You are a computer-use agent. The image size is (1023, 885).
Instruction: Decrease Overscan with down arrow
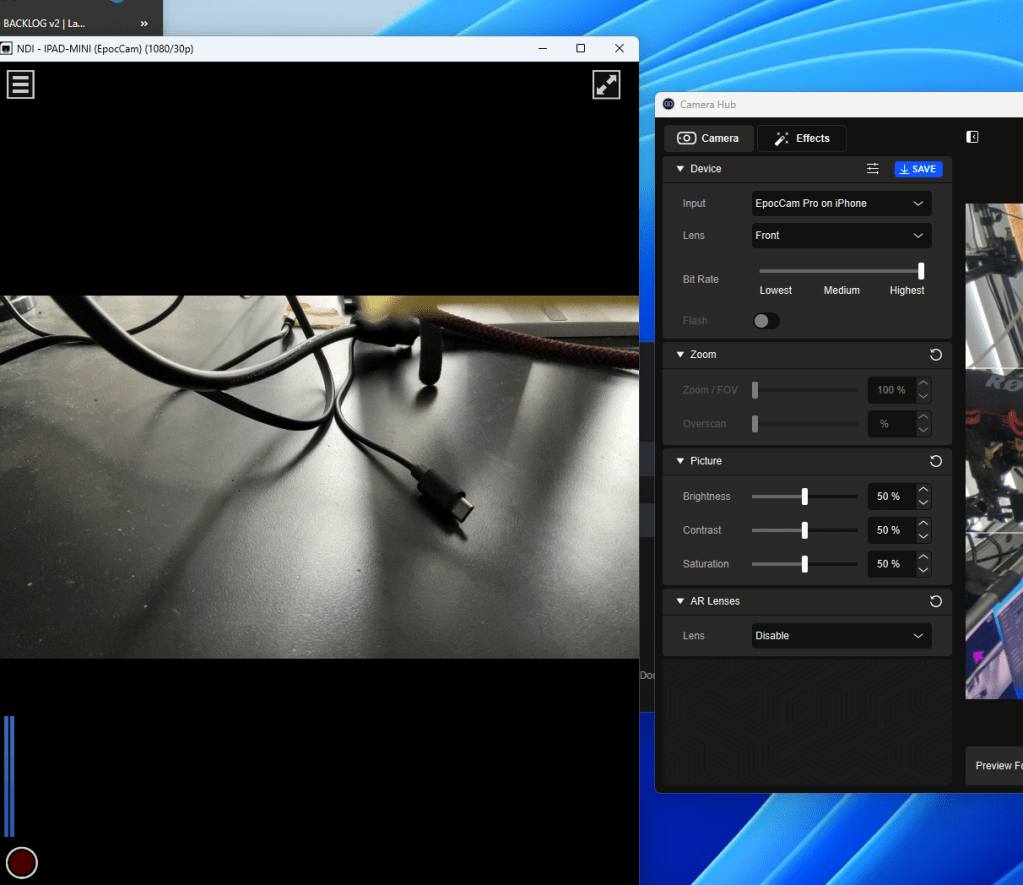[x=923, y=430]
